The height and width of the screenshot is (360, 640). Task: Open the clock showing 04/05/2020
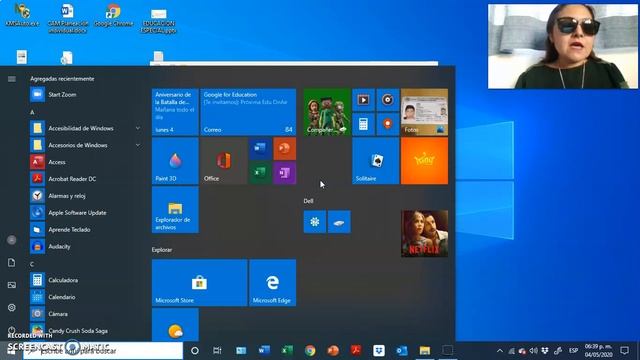pos(598,351)
